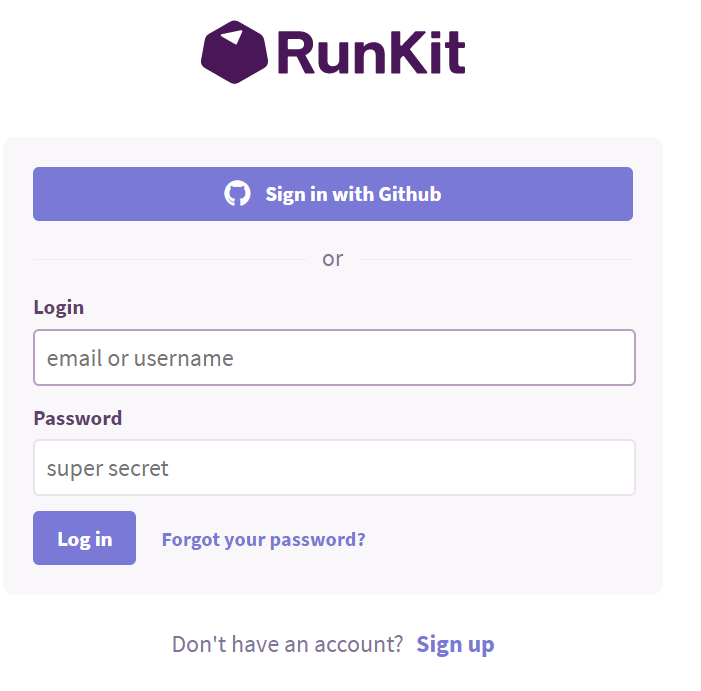
Task: Start password recovery via Forgot link
Action: point(263,539)
